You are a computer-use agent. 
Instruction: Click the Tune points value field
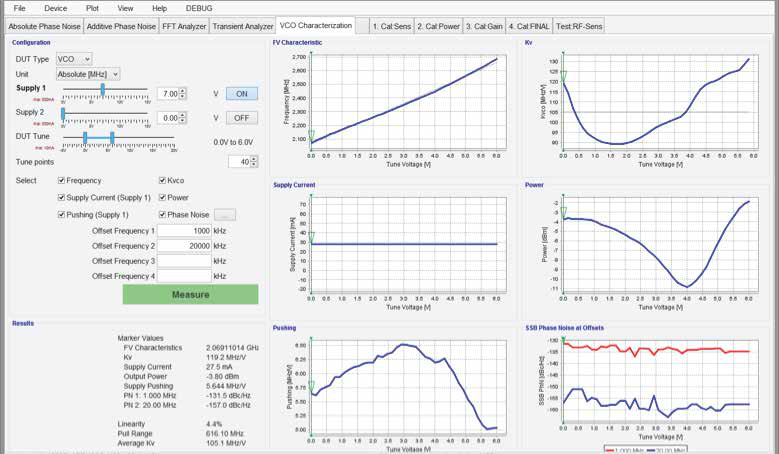tap(239, 161)
